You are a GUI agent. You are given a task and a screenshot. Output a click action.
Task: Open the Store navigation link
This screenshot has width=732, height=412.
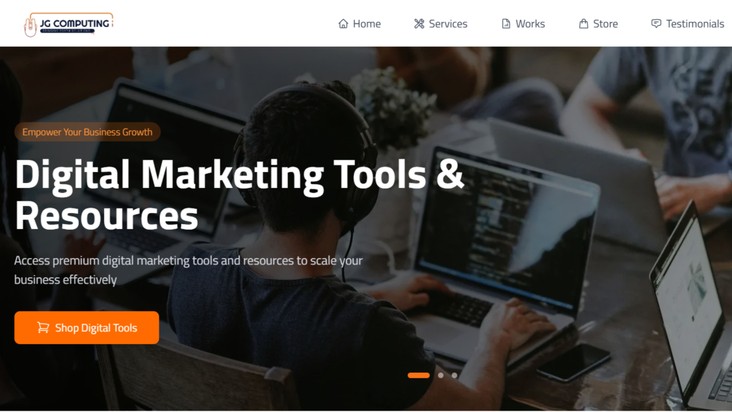[598, 24]
